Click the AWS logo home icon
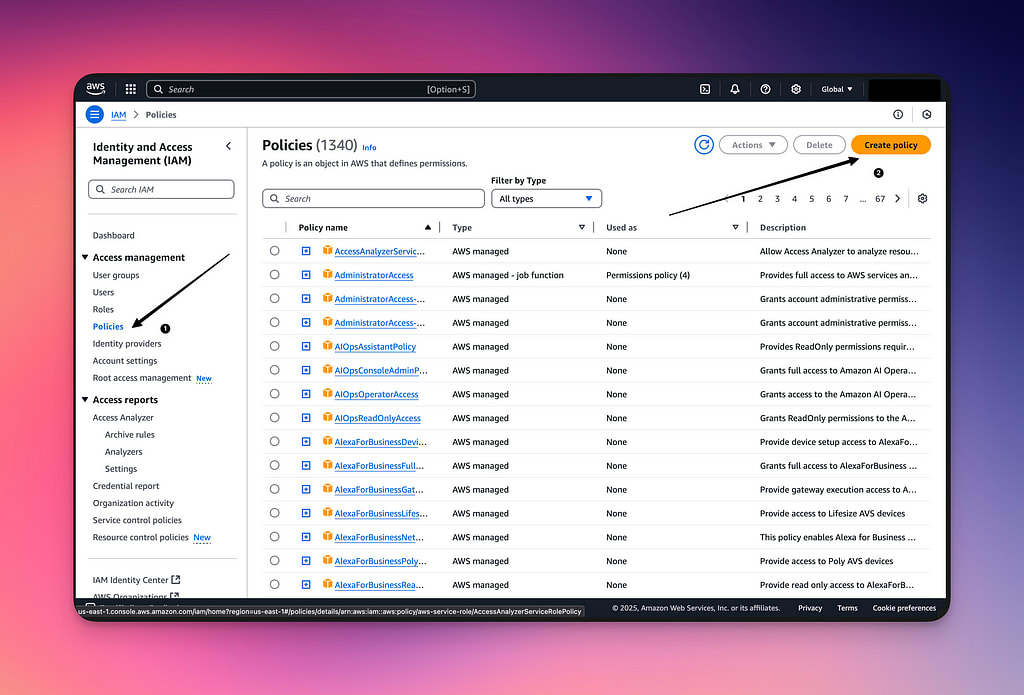The height and width of the screenshot is (695, 1024). point(95,88)
